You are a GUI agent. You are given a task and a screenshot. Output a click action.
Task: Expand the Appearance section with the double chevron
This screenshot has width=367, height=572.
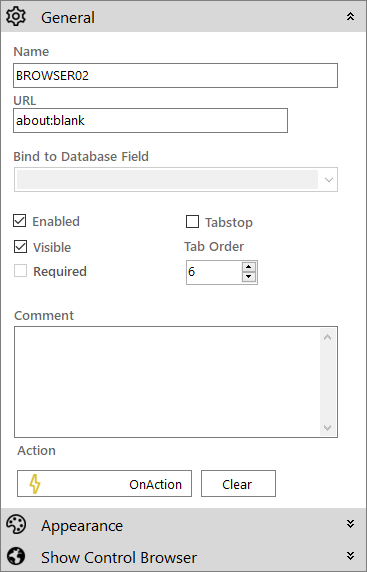(x=350, y=524)
